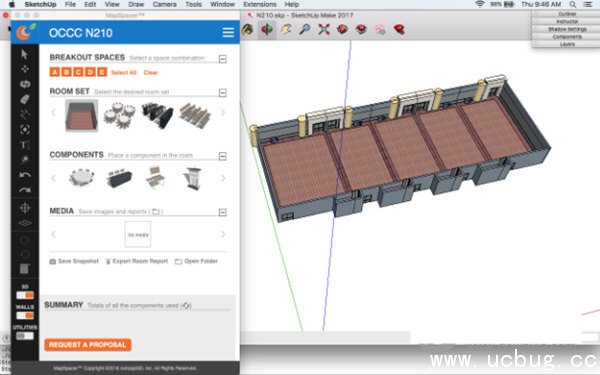This screenshot has width=600, height=375.
Task: Select the Zoom magnifier tool in toolbar
Action: pos(305,29)
